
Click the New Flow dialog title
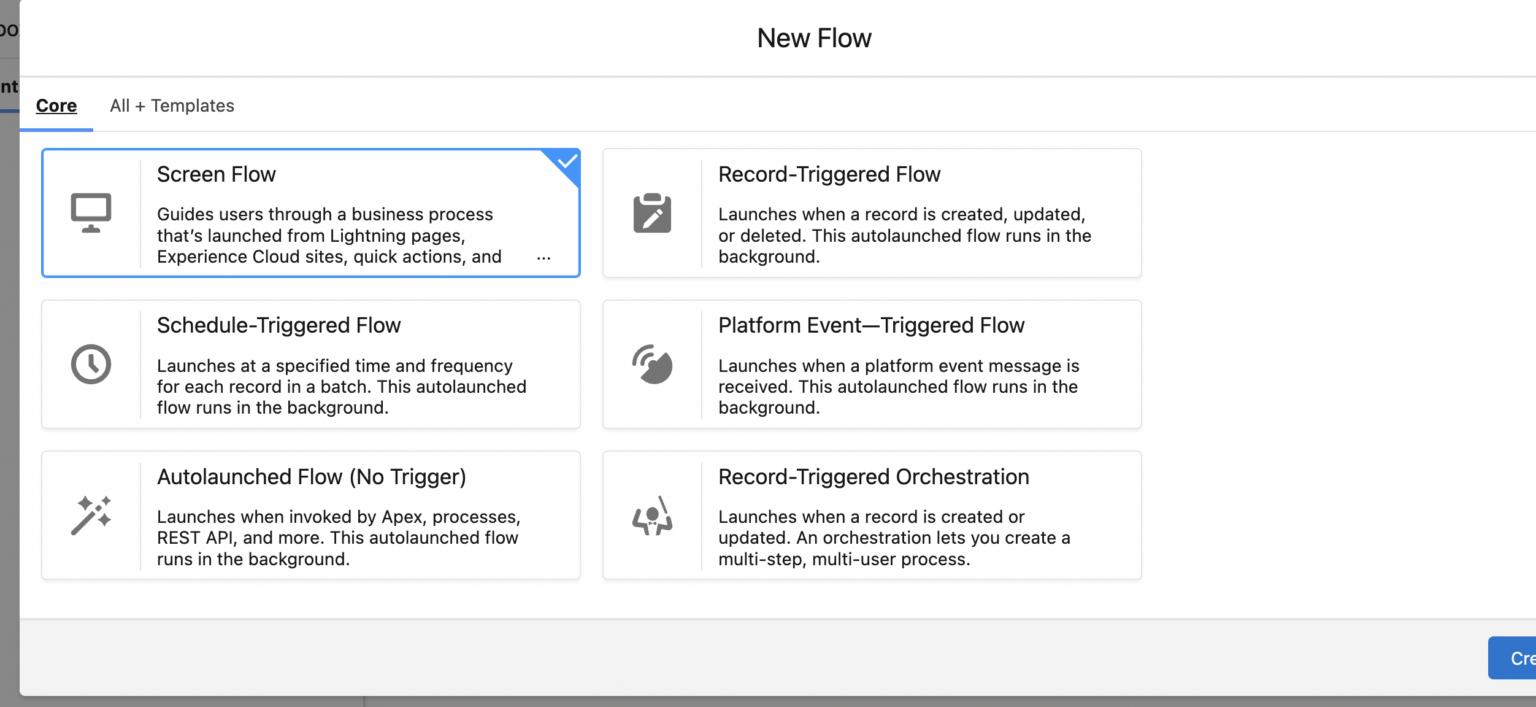pyautogui.click(x=814, y=37)
